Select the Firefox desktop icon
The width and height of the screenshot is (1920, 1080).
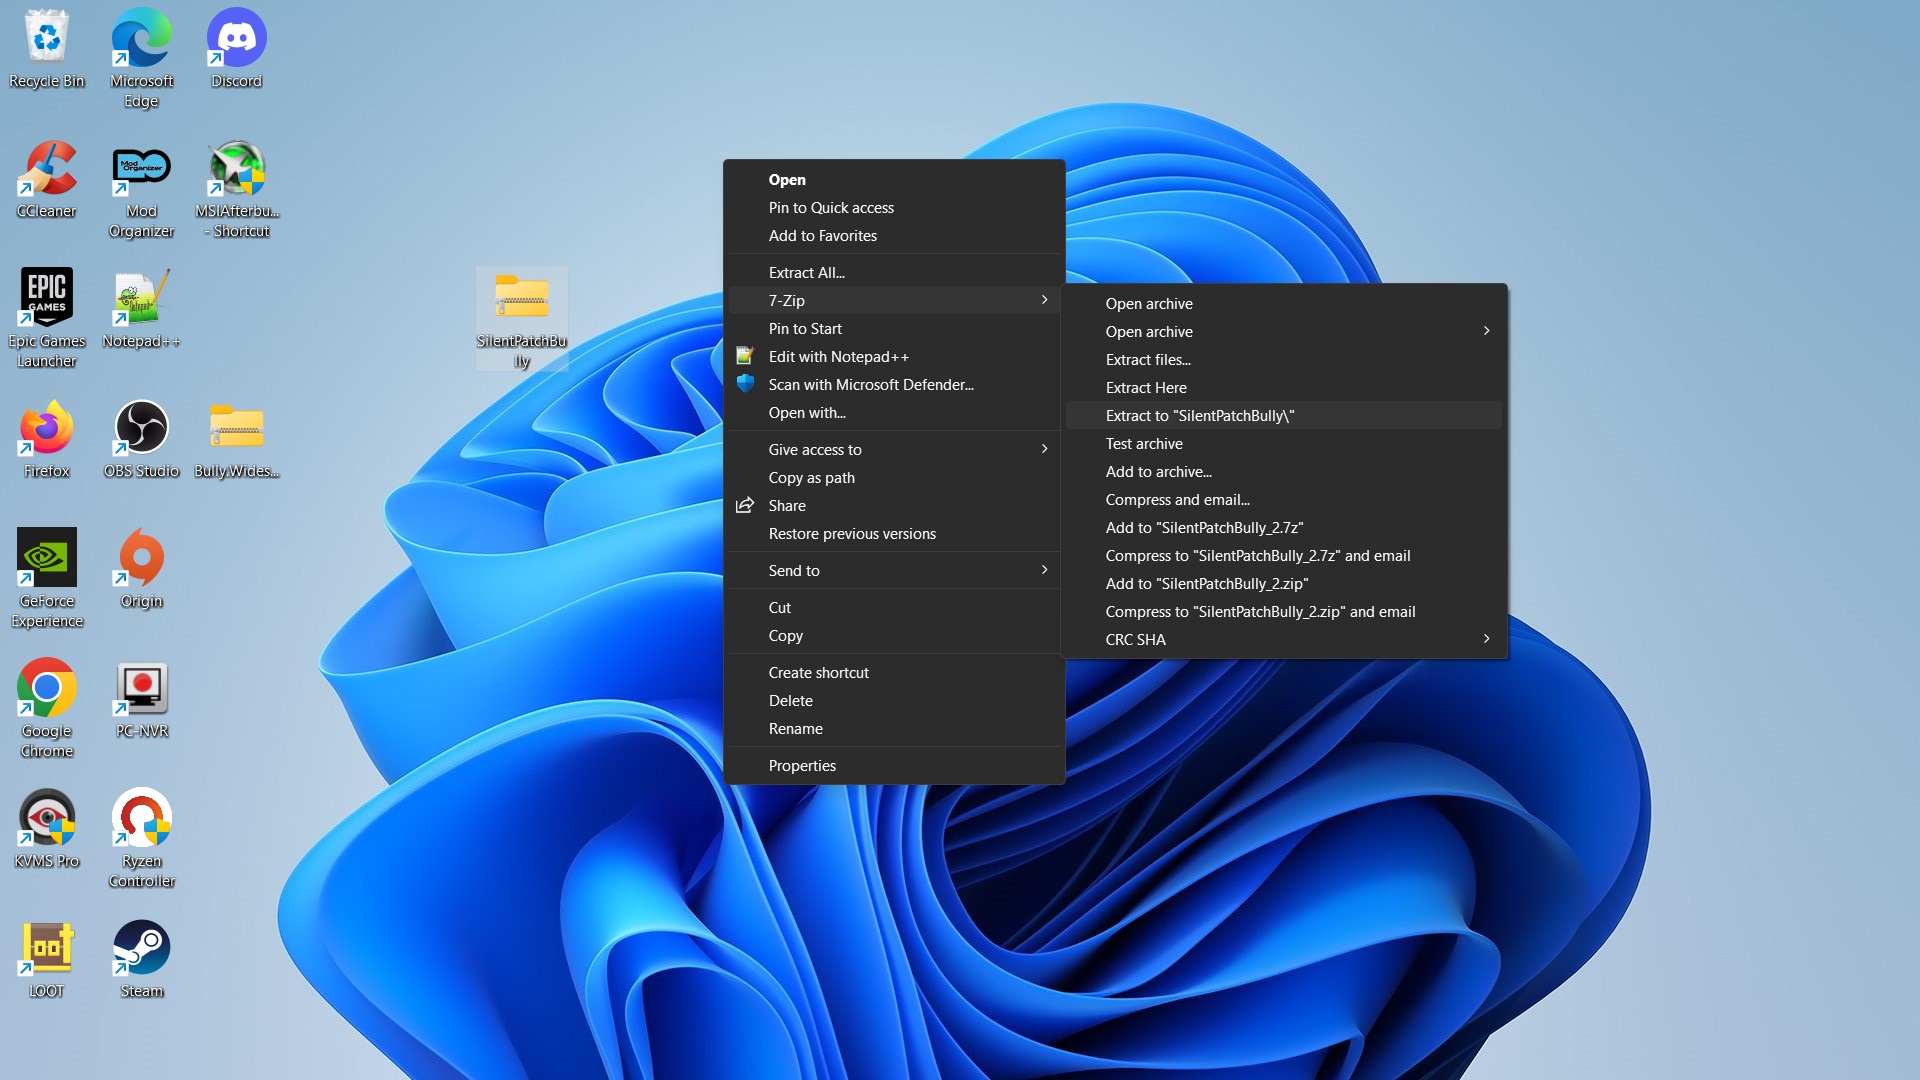pos(46,428)
